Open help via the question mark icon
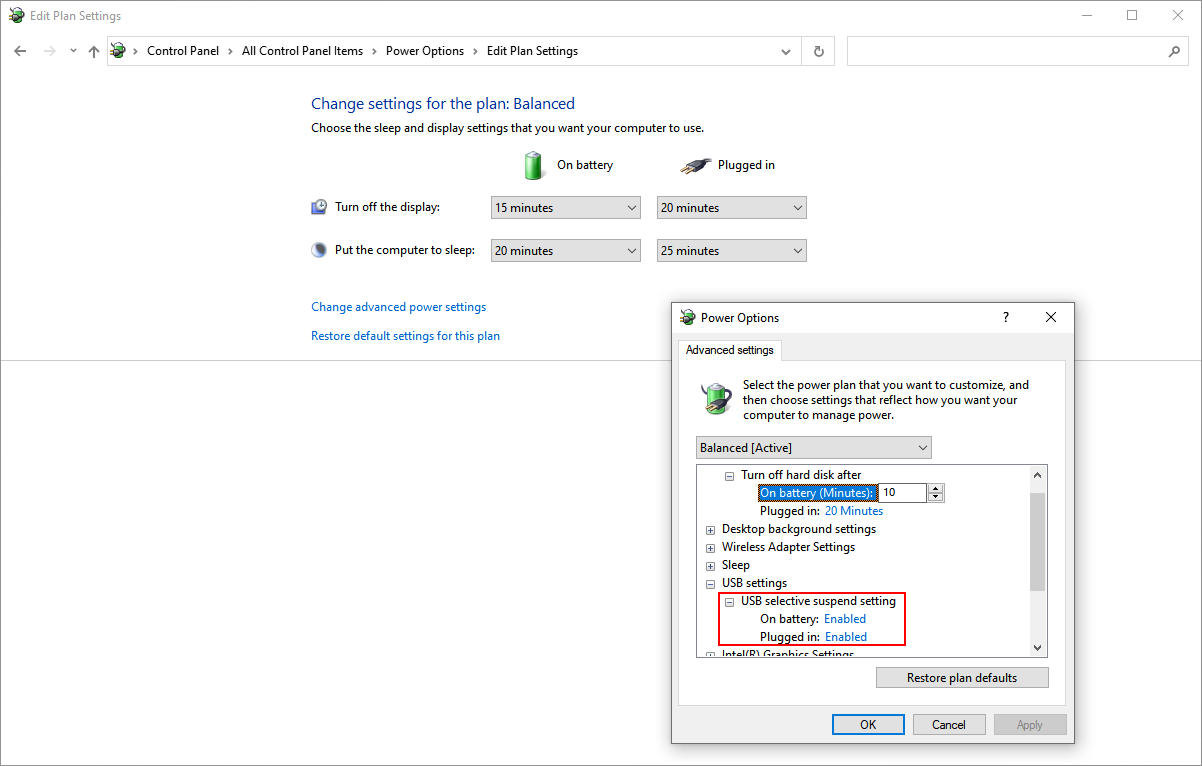The height and width of the screenshot is (766, 1202). tap(1005, 317)
